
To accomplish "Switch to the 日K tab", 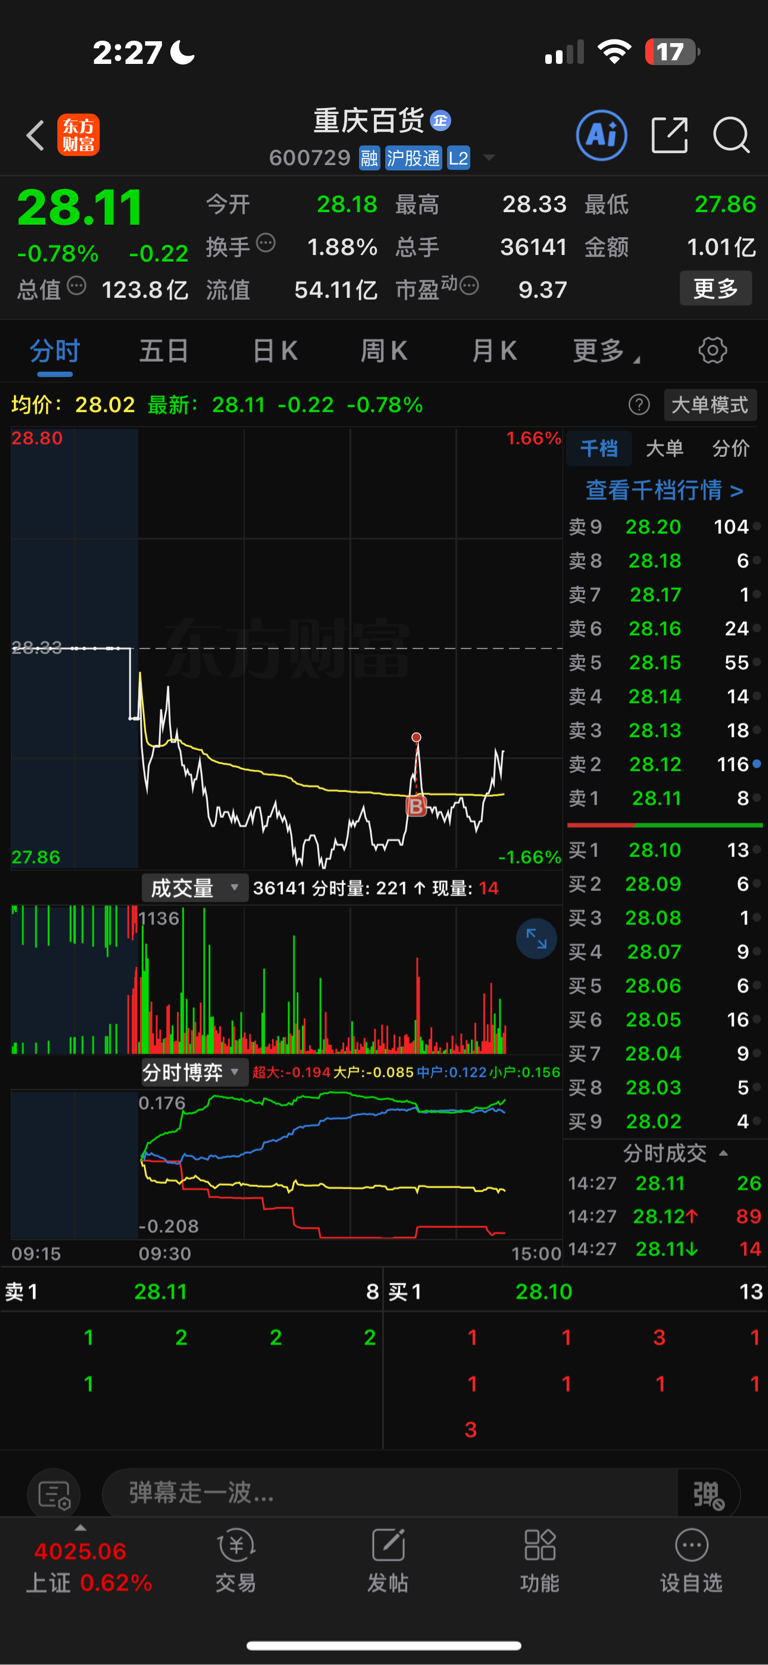I will pos(274,351).
